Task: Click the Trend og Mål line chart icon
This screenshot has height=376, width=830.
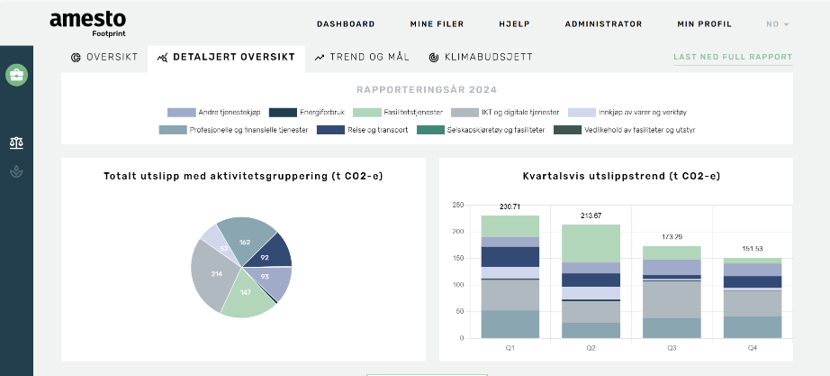Action: [319, 57]
